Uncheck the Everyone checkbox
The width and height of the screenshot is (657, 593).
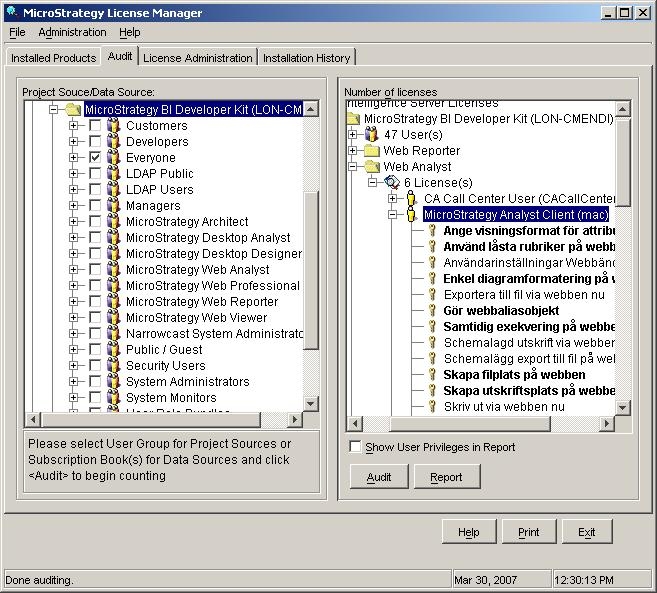click(95, 157)
